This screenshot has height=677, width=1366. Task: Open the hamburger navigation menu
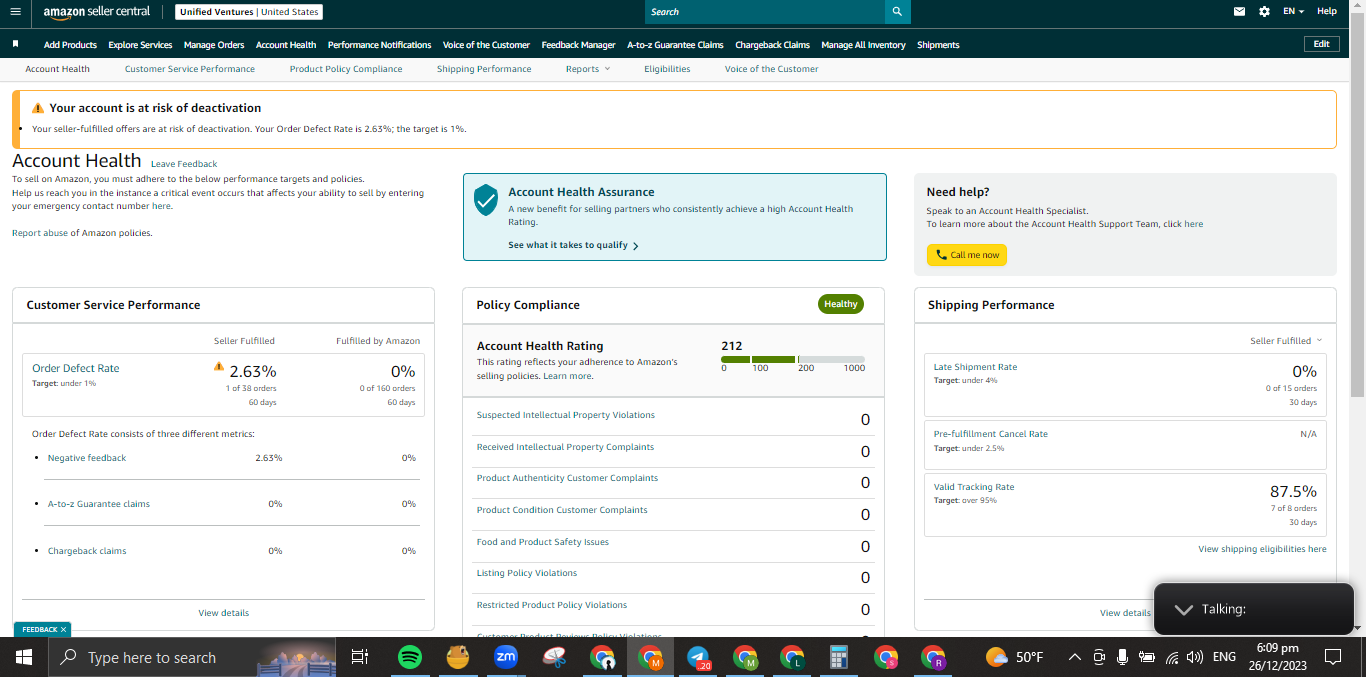click(15, 12)
